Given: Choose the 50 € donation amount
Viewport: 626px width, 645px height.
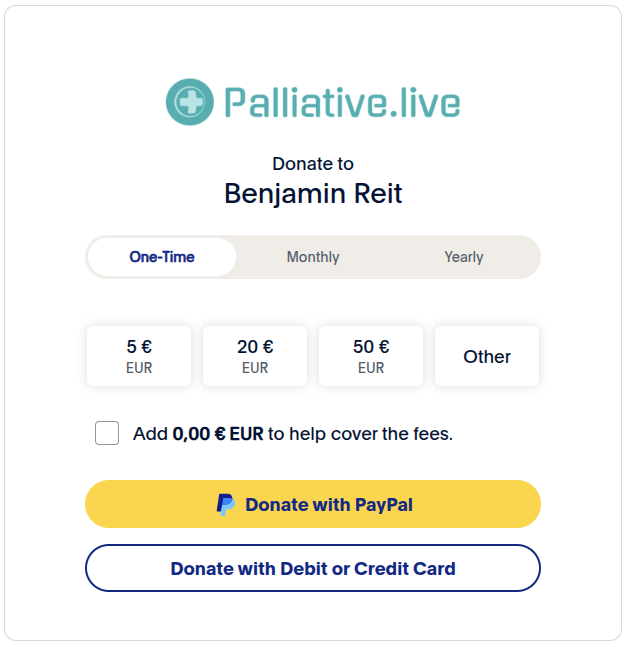Looking at the screenshot, I should point(371,356).
